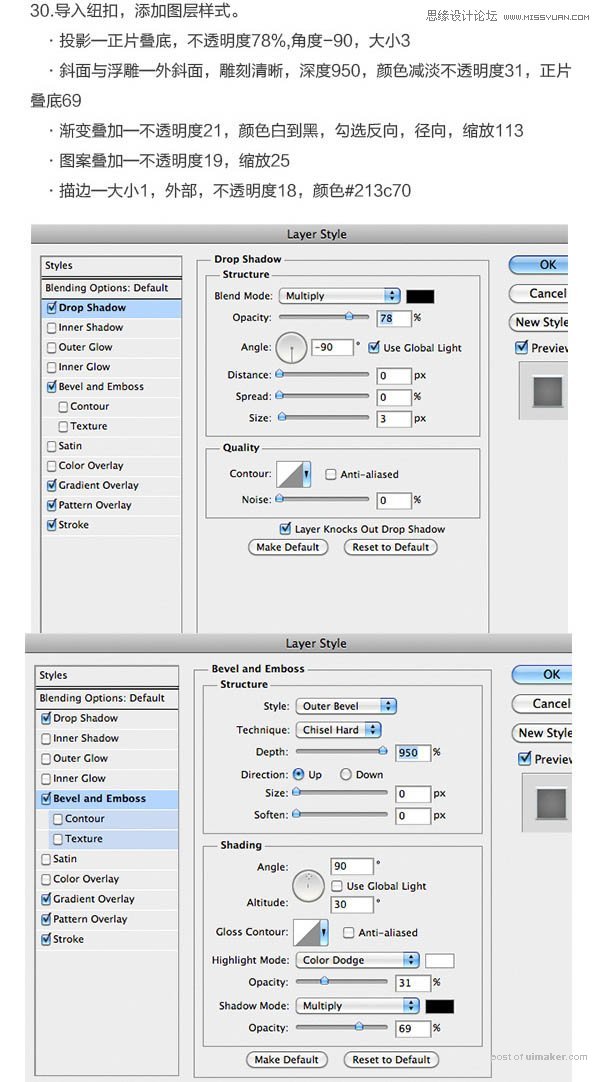Click Cancel in the Drop Shadow dialog
Viewport: 600px width, 1082px height.
(x=539, y=293)
